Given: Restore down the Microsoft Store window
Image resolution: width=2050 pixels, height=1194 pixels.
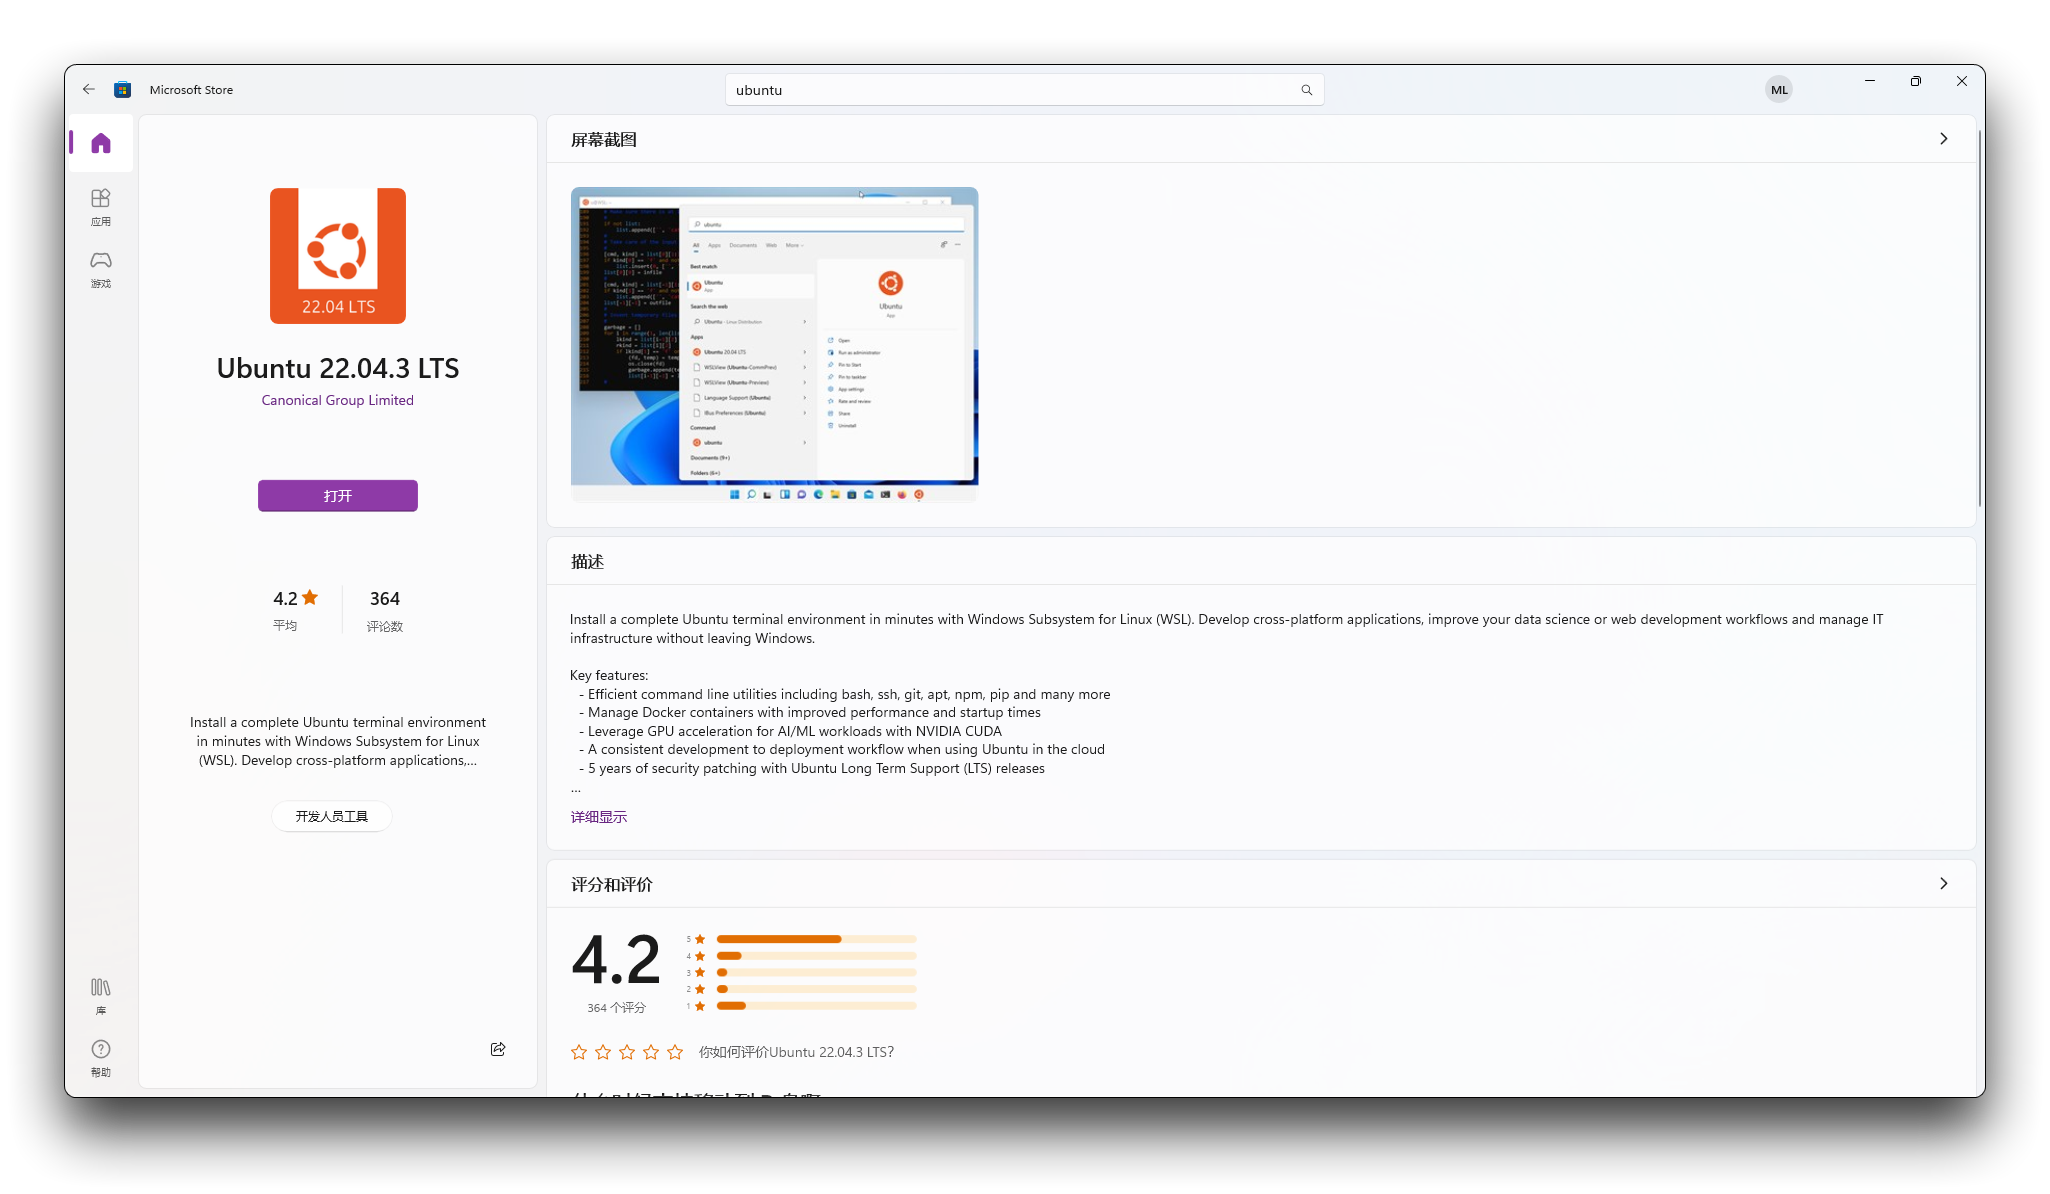Looking at the screenshot, I should [1916, 81].
